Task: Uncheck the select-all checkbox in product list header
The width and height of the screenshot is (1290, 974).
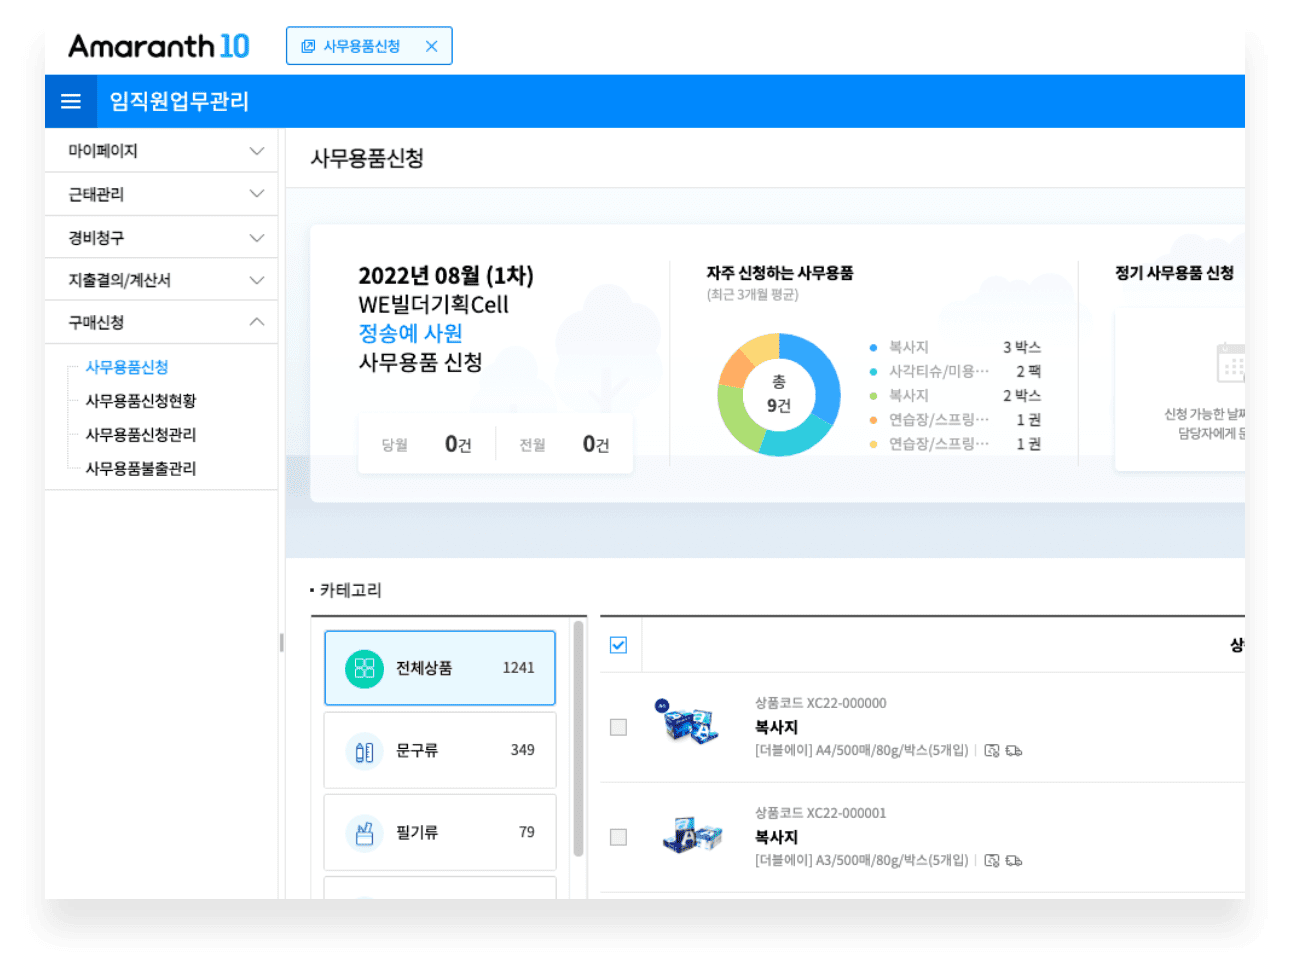Action: tap(618, 645)
